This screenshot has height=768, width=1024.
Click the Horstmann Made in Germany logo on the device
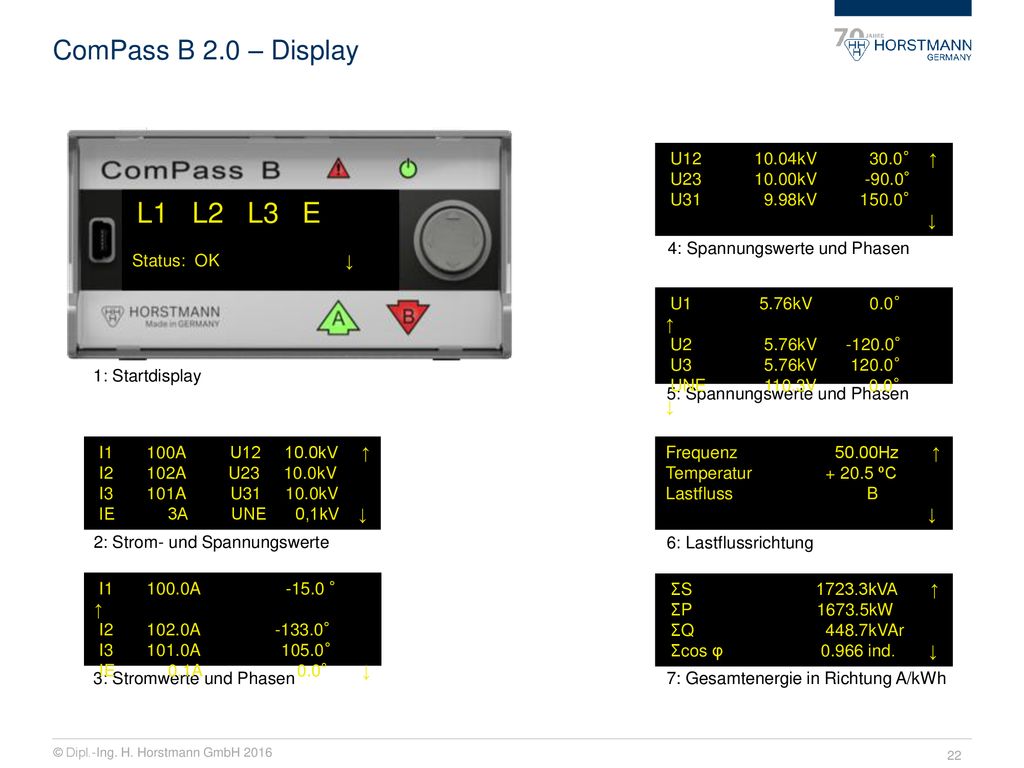coord(161,316)
